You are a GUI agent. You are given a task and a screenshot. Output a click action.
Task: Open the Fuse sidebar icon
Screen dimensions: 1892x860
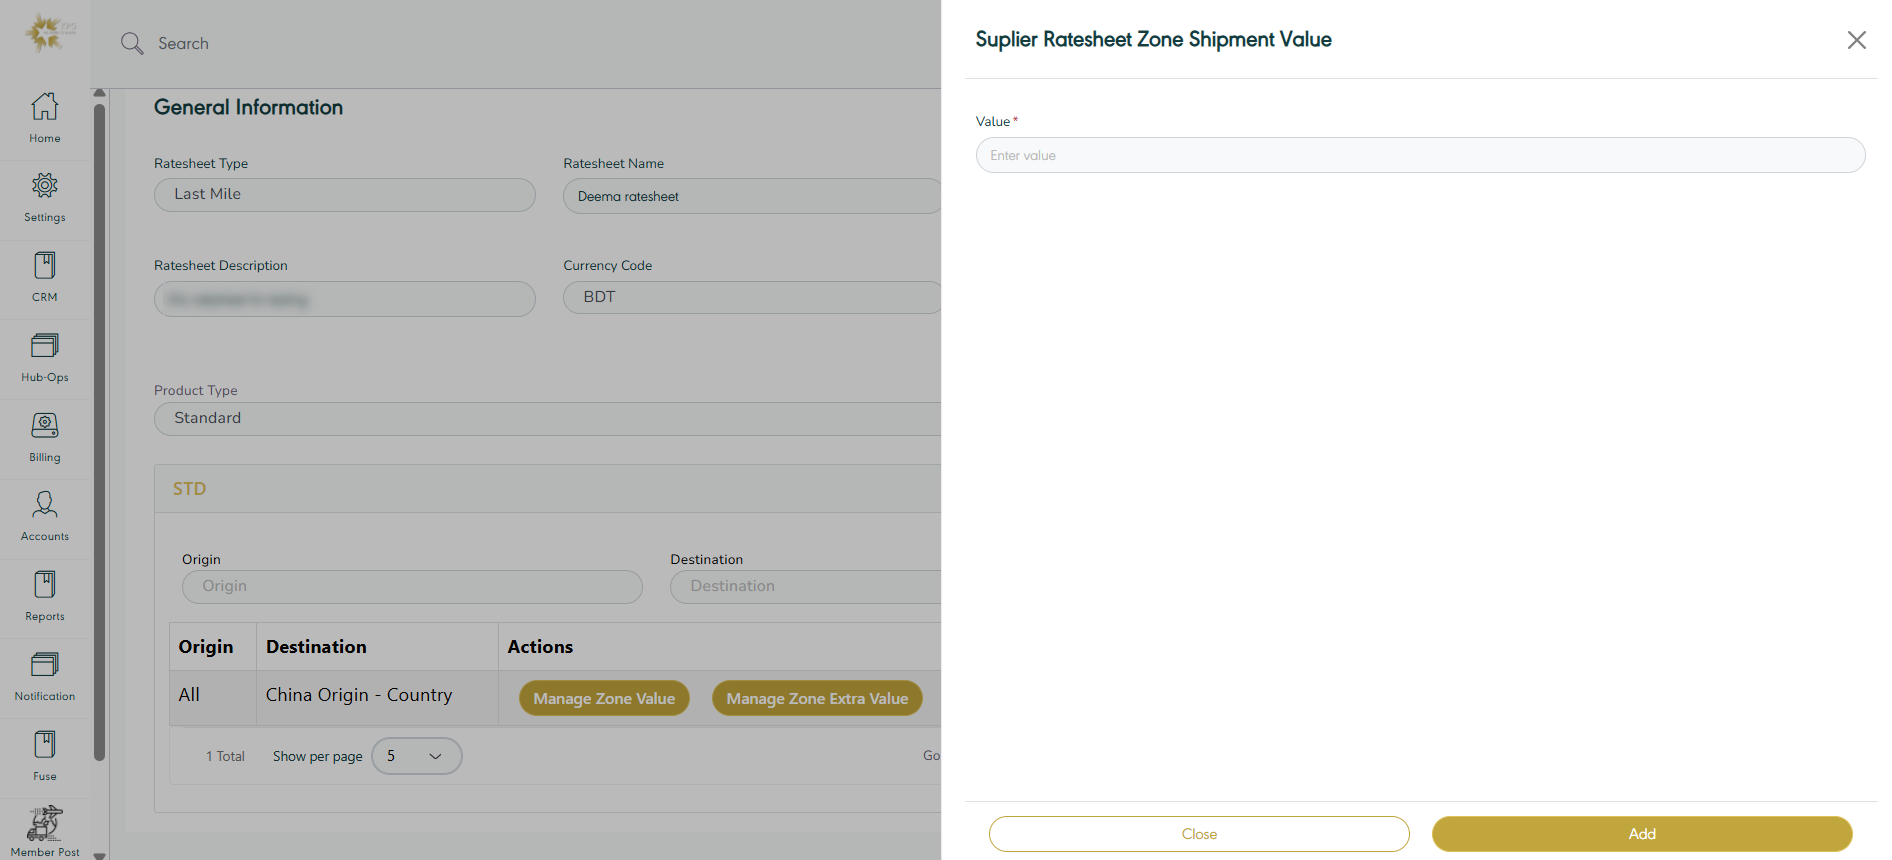pos(45,745)
